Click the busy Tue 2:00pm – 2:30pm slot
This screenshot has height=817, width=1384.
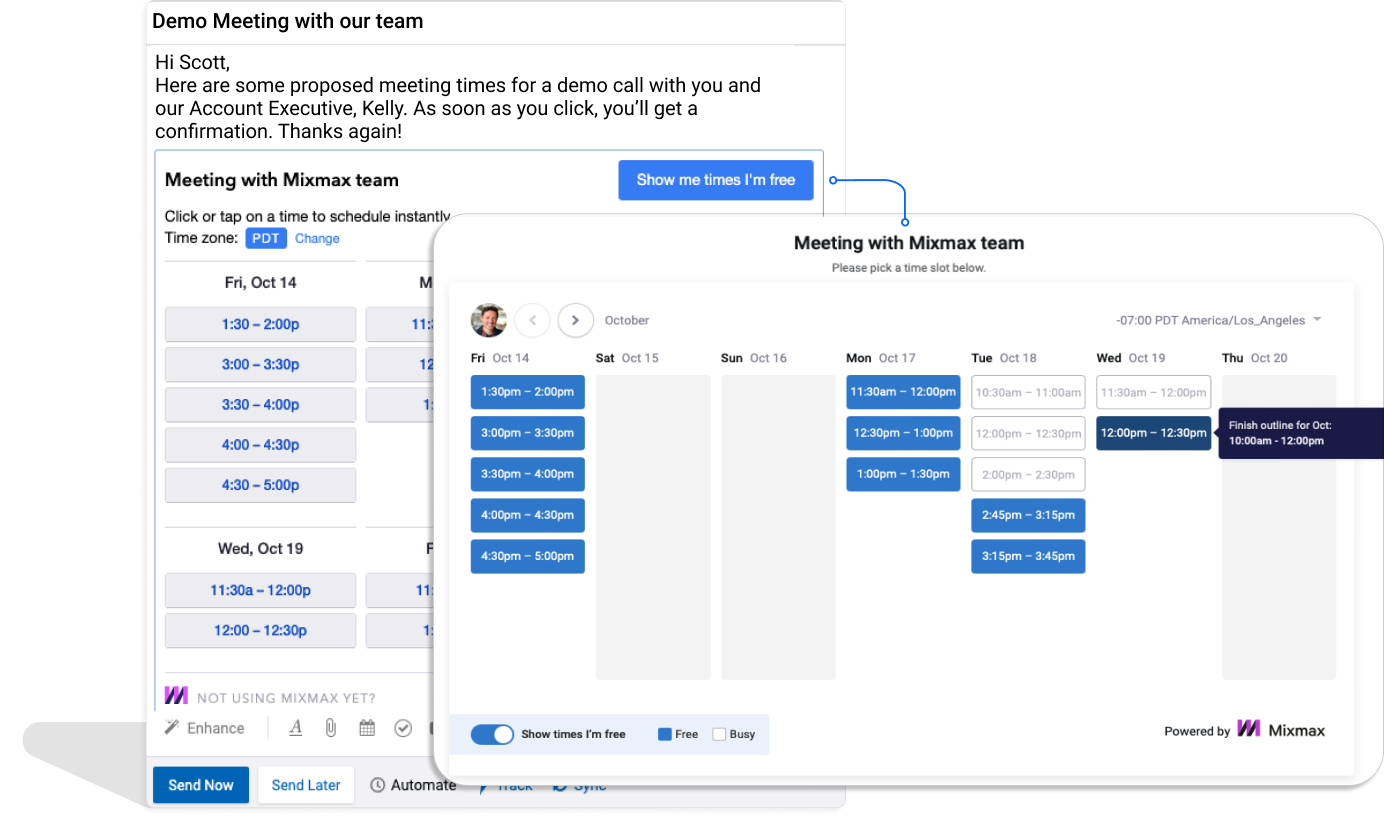coord(1028,474)
